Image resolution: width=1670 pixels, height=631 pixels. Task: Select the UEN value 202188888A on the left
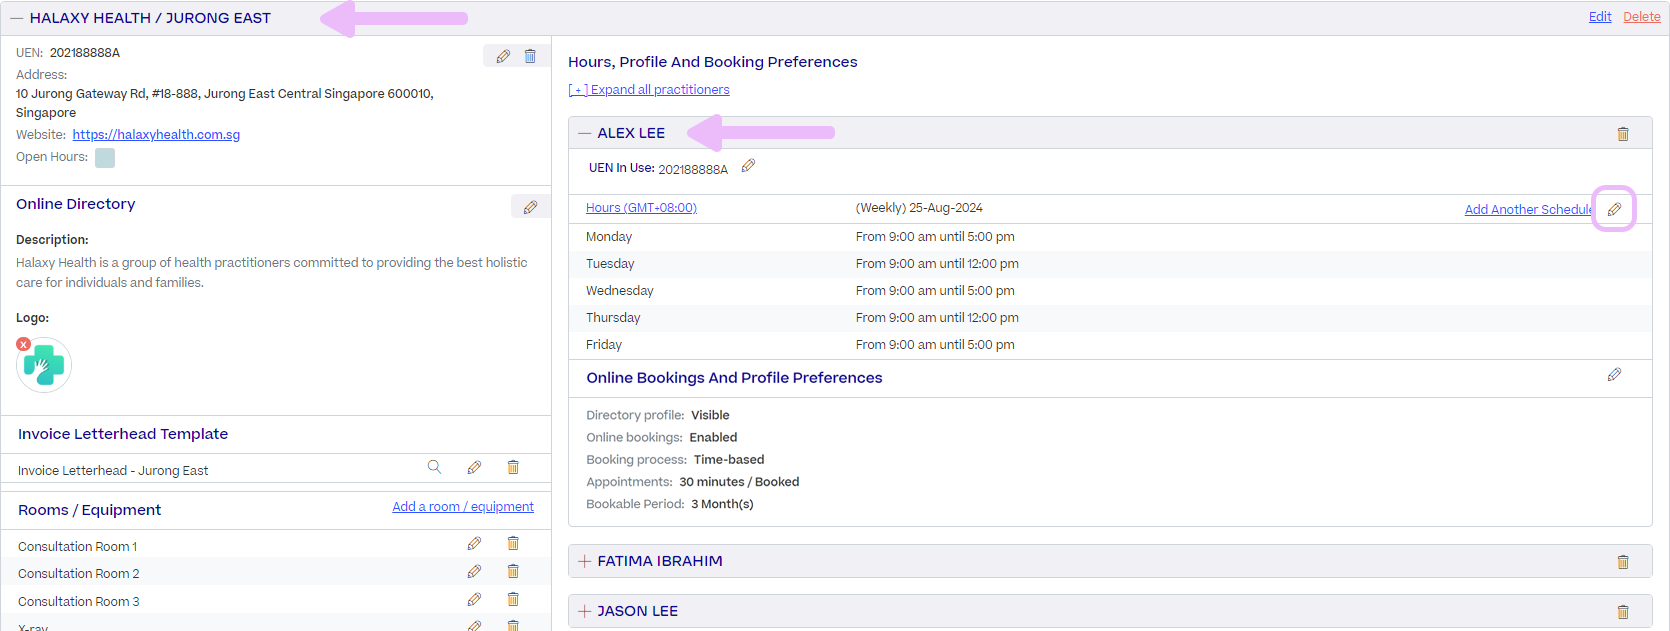click(85, 53)
